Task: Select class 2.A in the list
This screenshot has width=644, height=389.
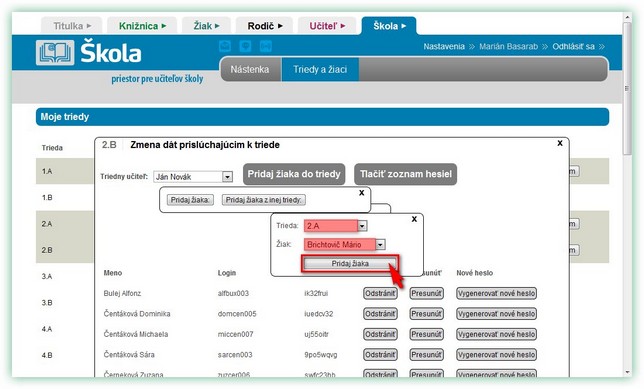Action: (47, 224)
